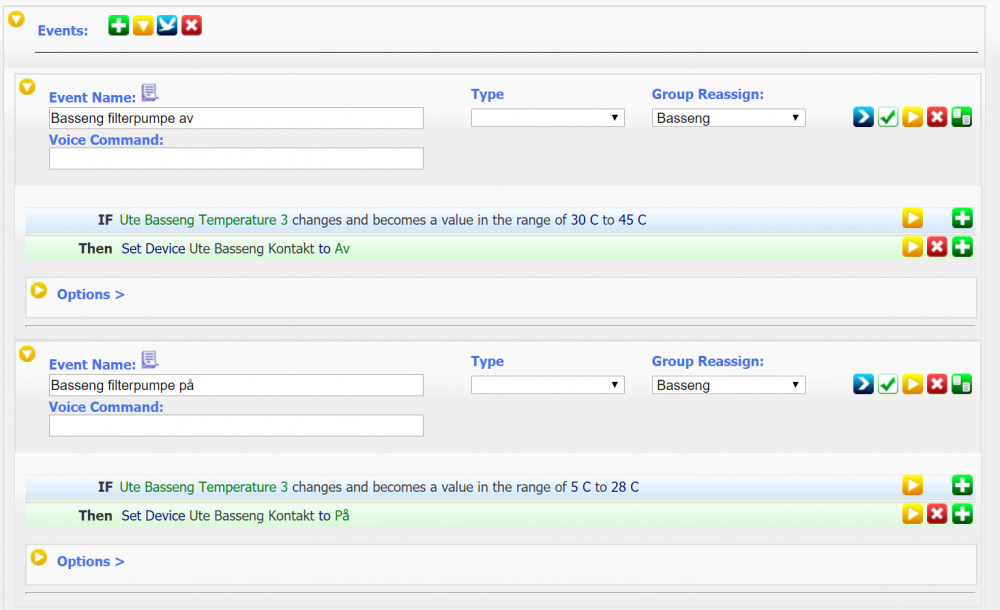This screenshot has width=1000, height=610.
Task: Run the 'Basseng filterpumpe av' event with yellow play icon
Action: coord(912,117)
